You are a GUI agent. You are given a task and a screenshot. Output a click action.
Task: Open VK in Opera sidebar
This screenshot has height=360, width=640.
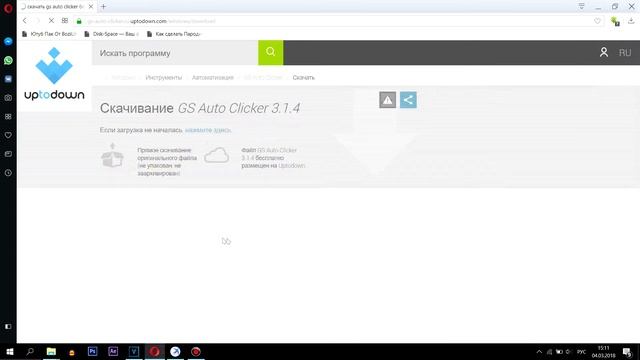8,79
